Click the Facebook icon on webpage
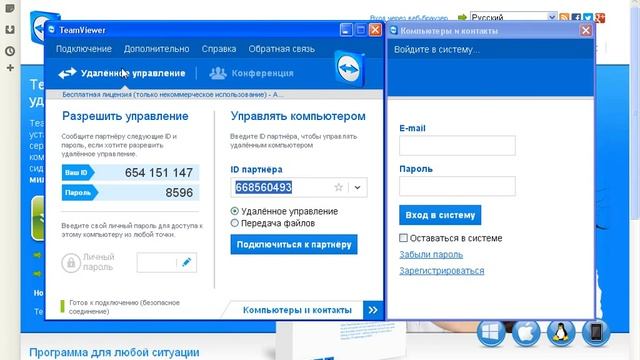Image resolution: width=640 pixels, height=360 pixels. coord(576,18)
